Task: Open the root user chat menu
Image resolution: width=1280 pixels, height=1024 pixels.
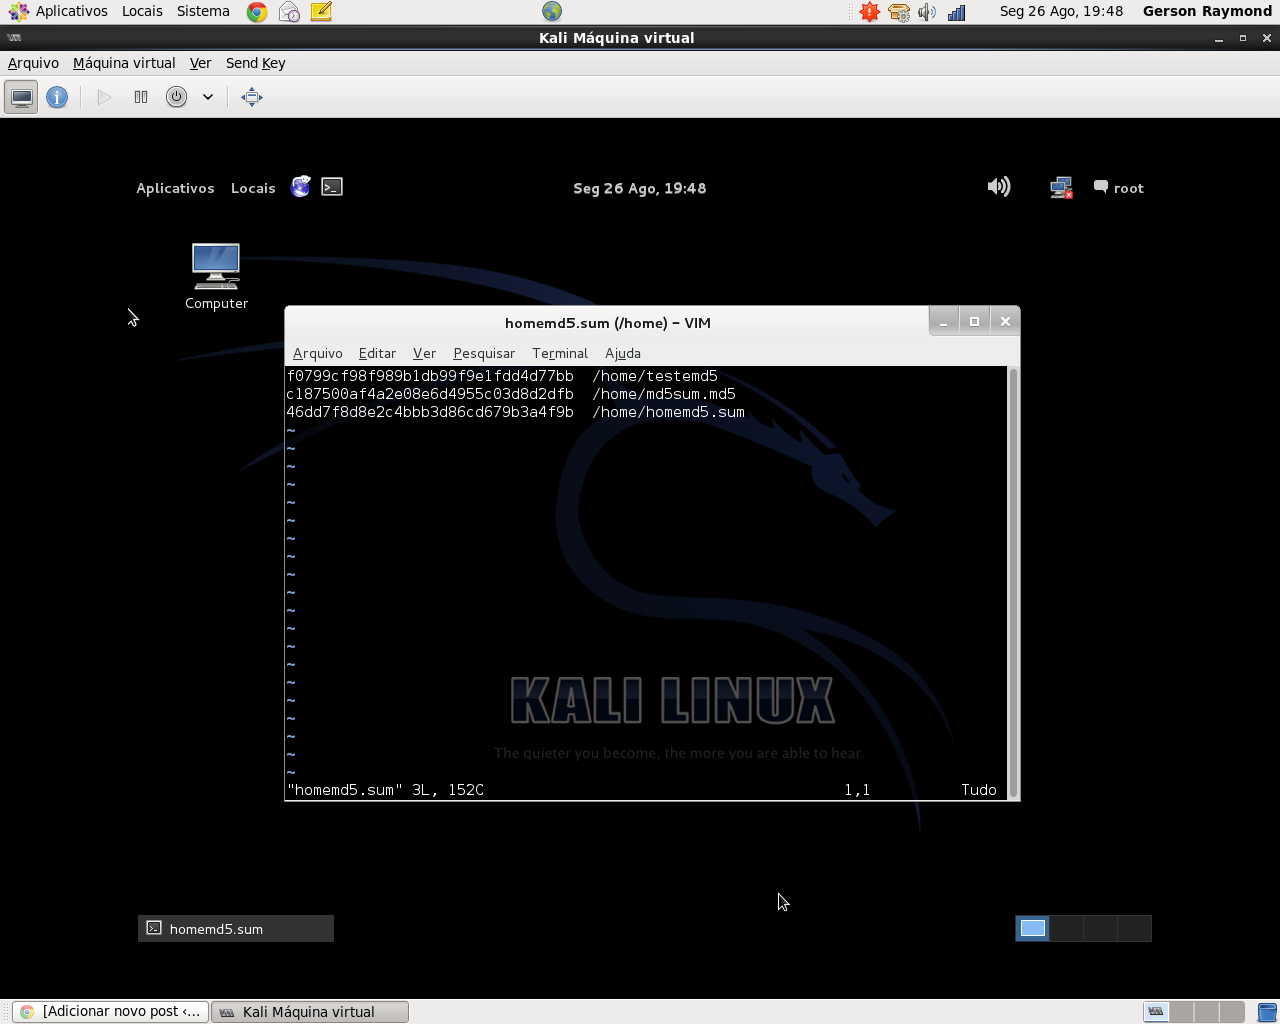Action: point(1119,188)
